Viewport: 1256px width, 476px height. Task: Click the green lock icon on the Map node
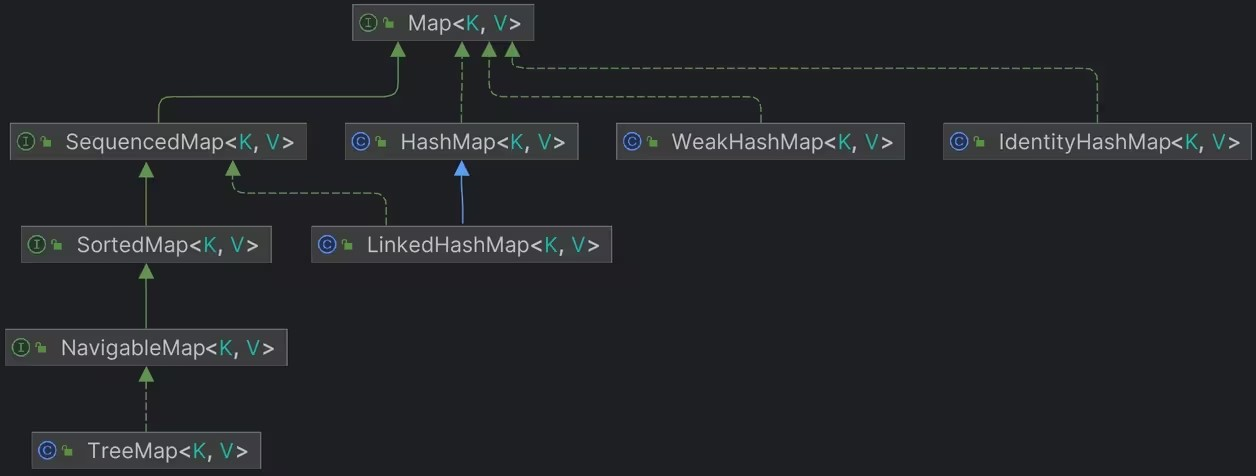pyautogui.click(x=388, y=24)
